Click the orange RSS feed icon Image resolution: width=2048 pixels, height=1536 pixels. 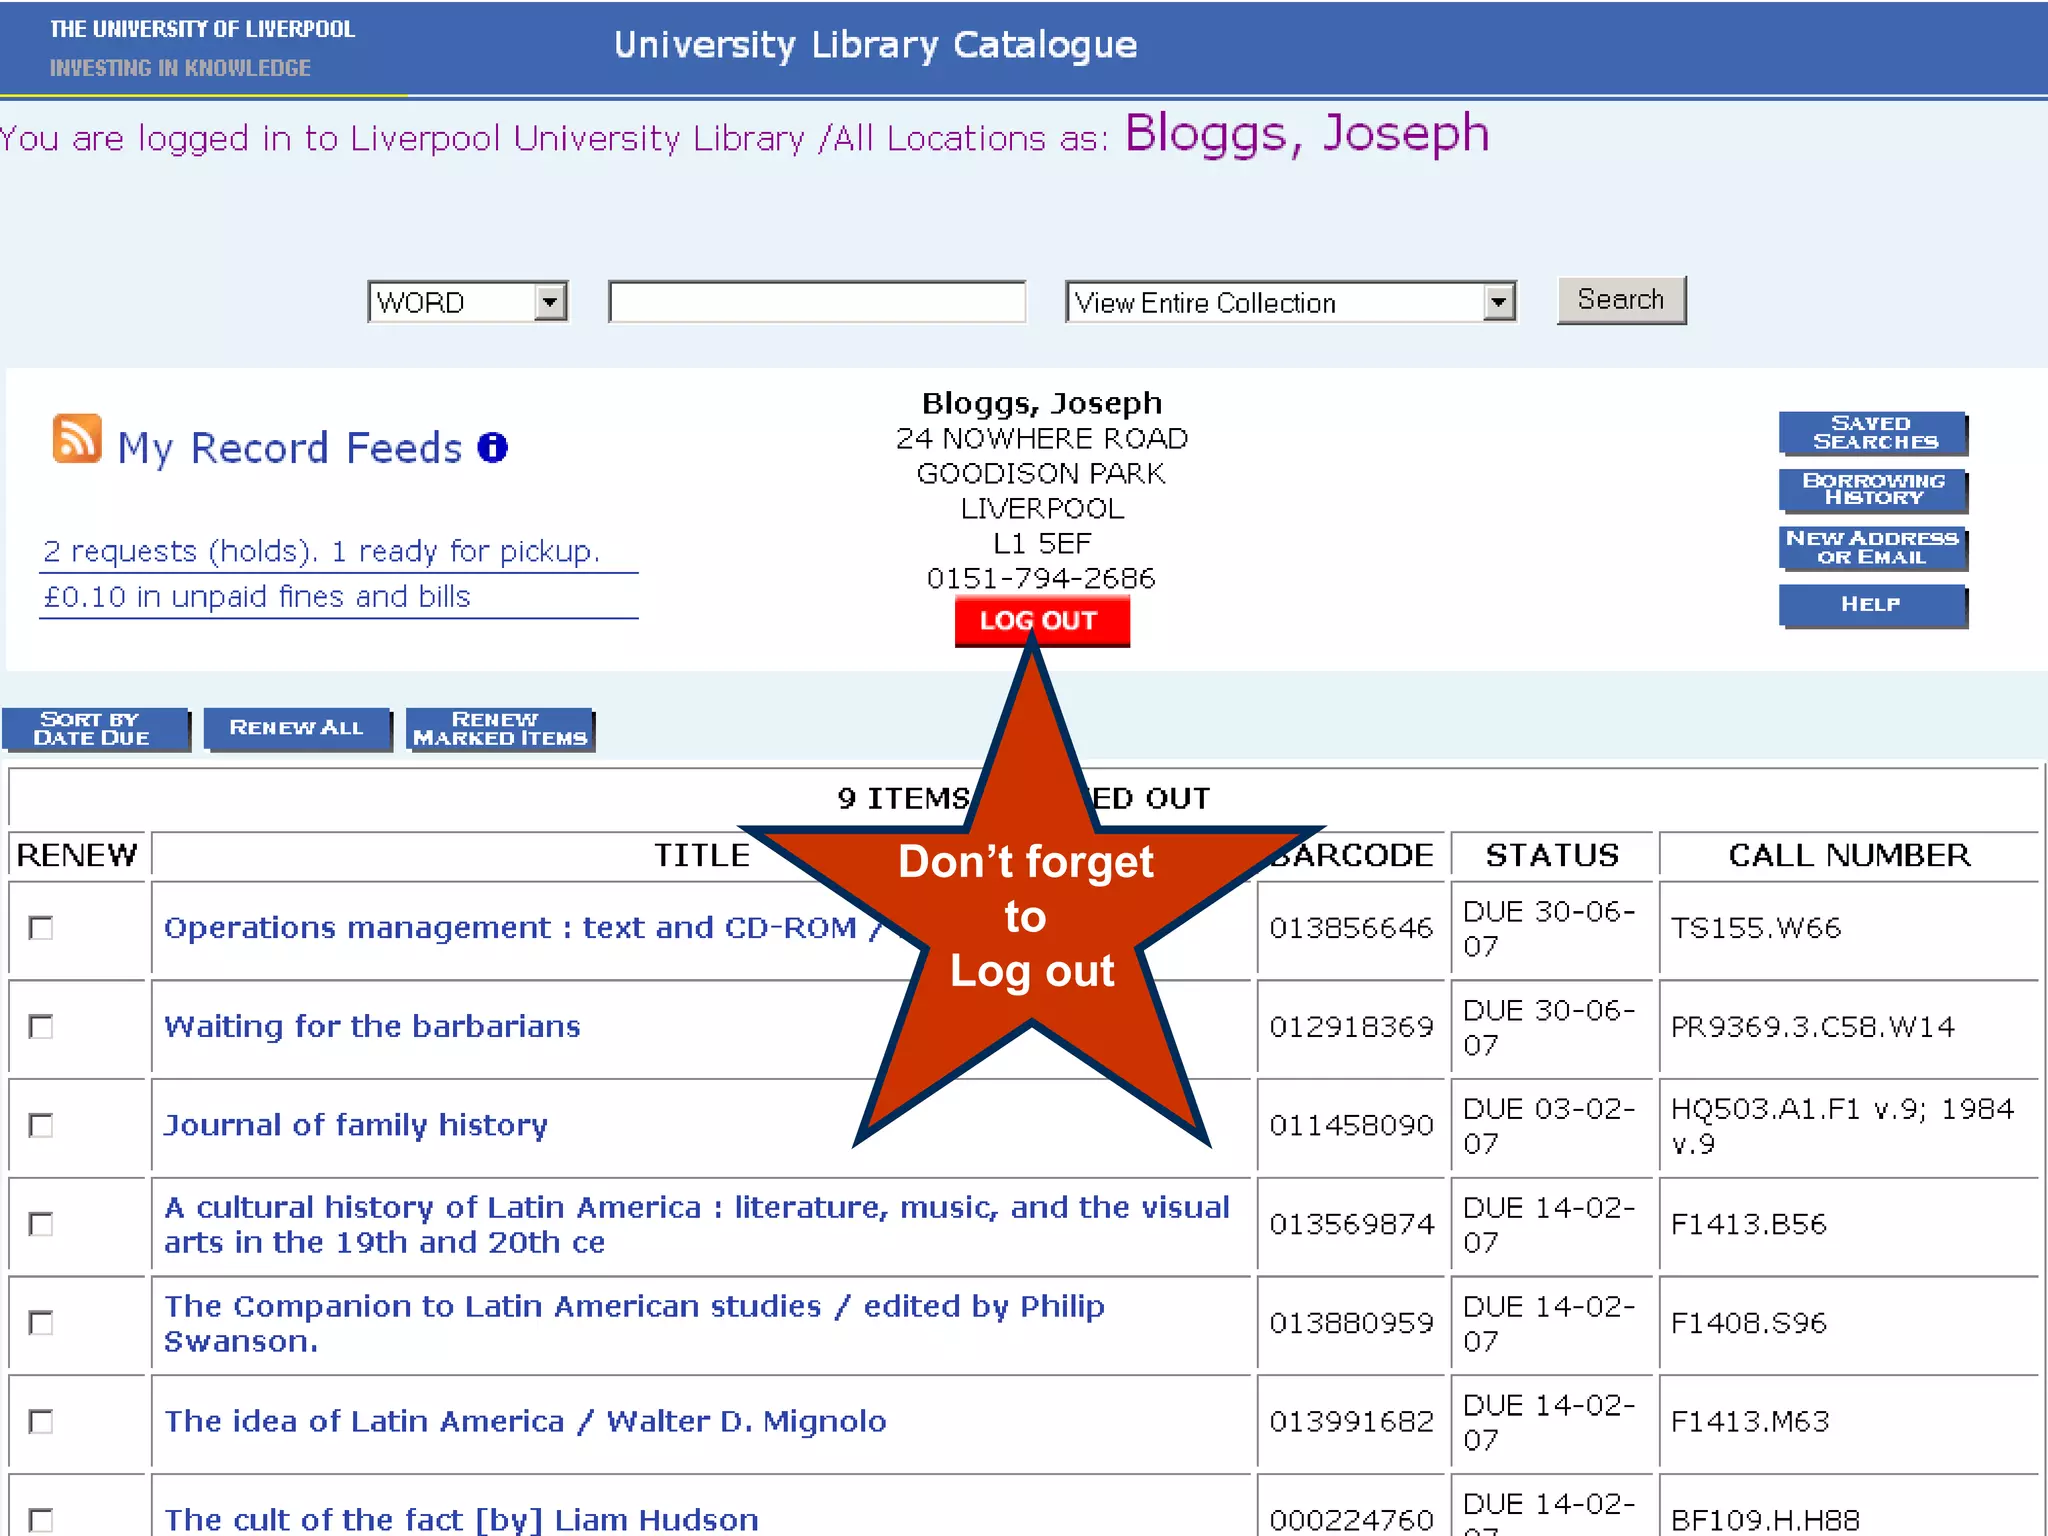pos(77,439)
